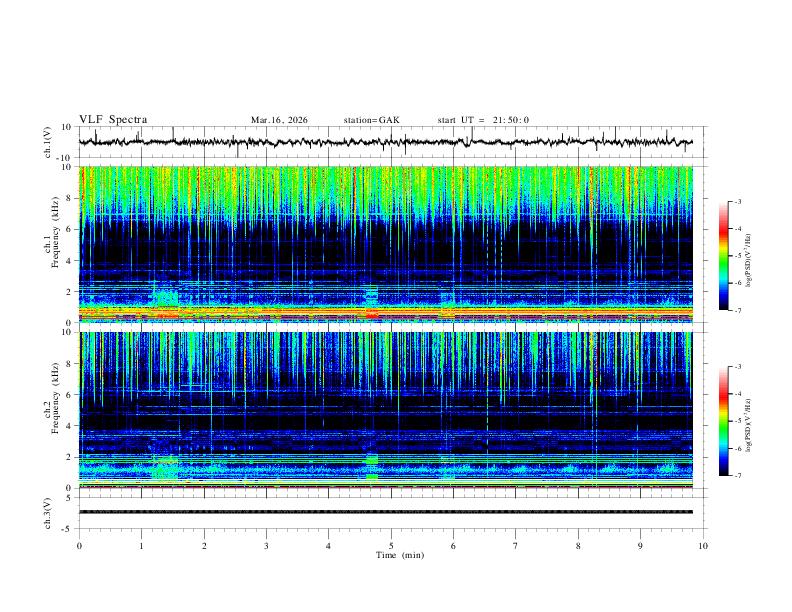Click time axis tick label 9
The image size is (792, 612).
coord(640,546)
